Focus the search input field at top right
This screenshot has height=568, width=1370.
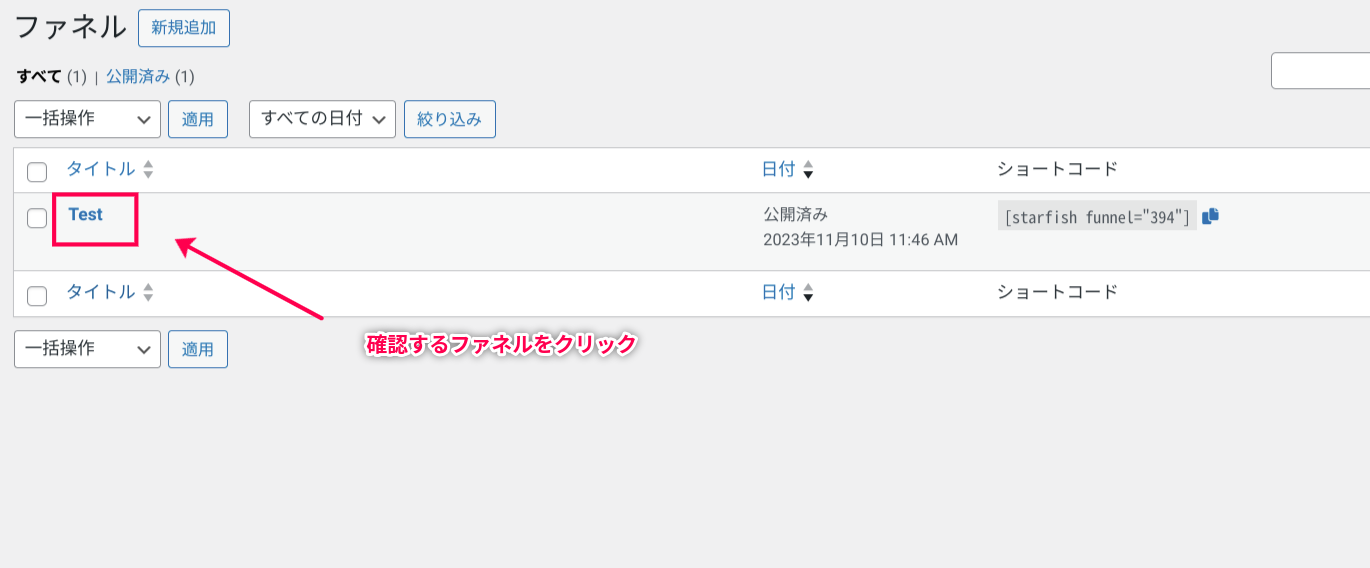click(1320, 71)
